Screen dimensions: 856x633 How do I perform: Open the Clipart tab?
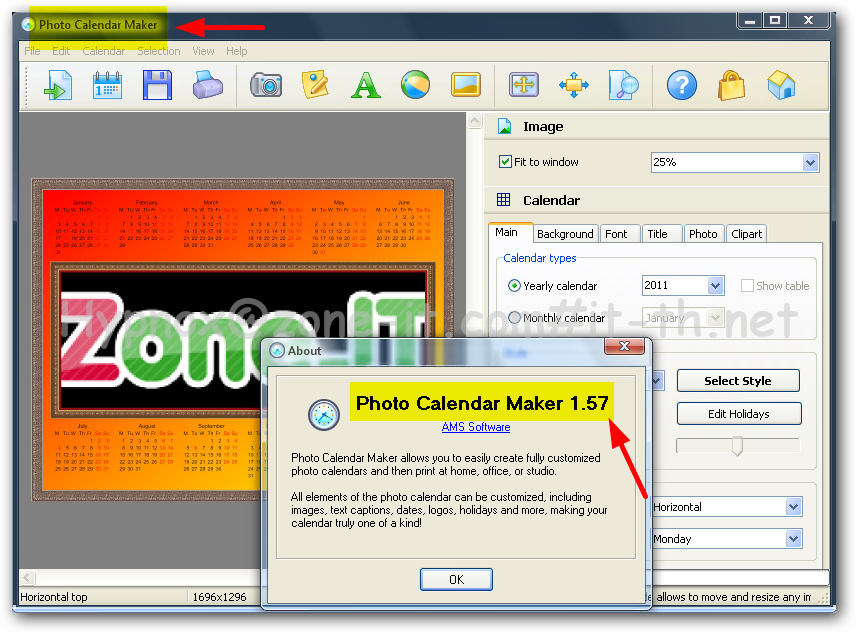(x=746, y=234)
